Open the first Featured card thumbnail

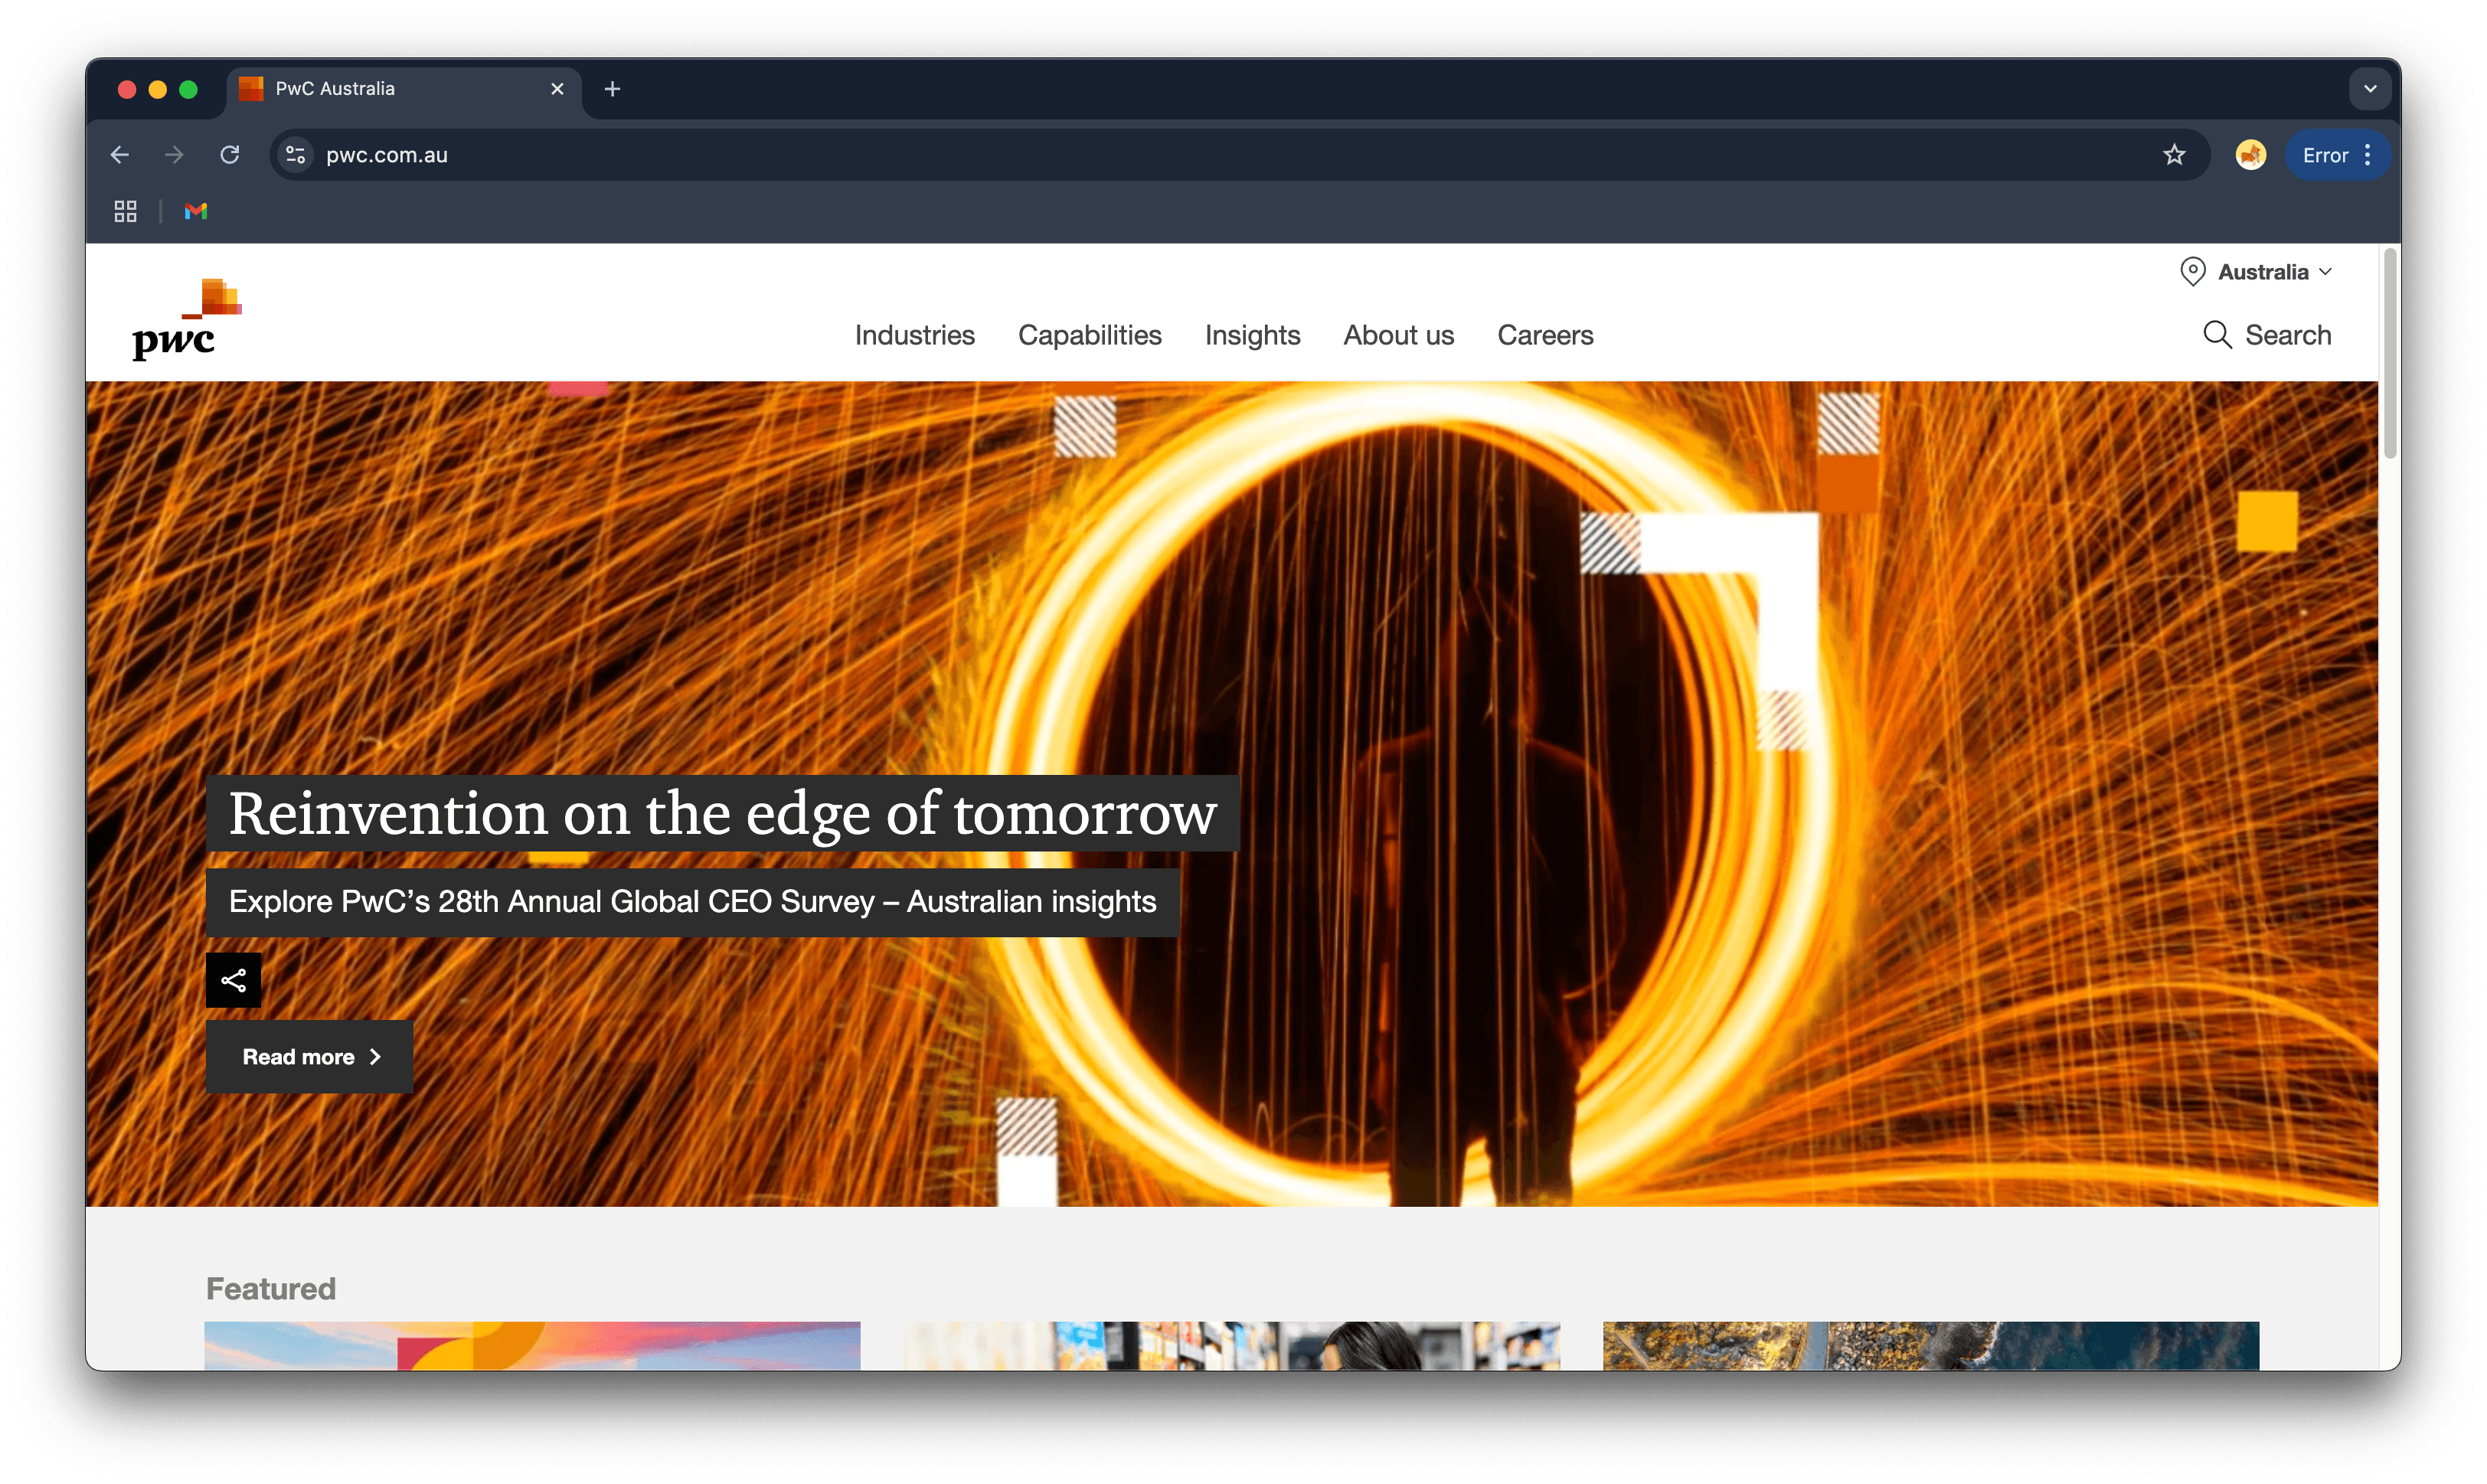tap(532, 1346)
